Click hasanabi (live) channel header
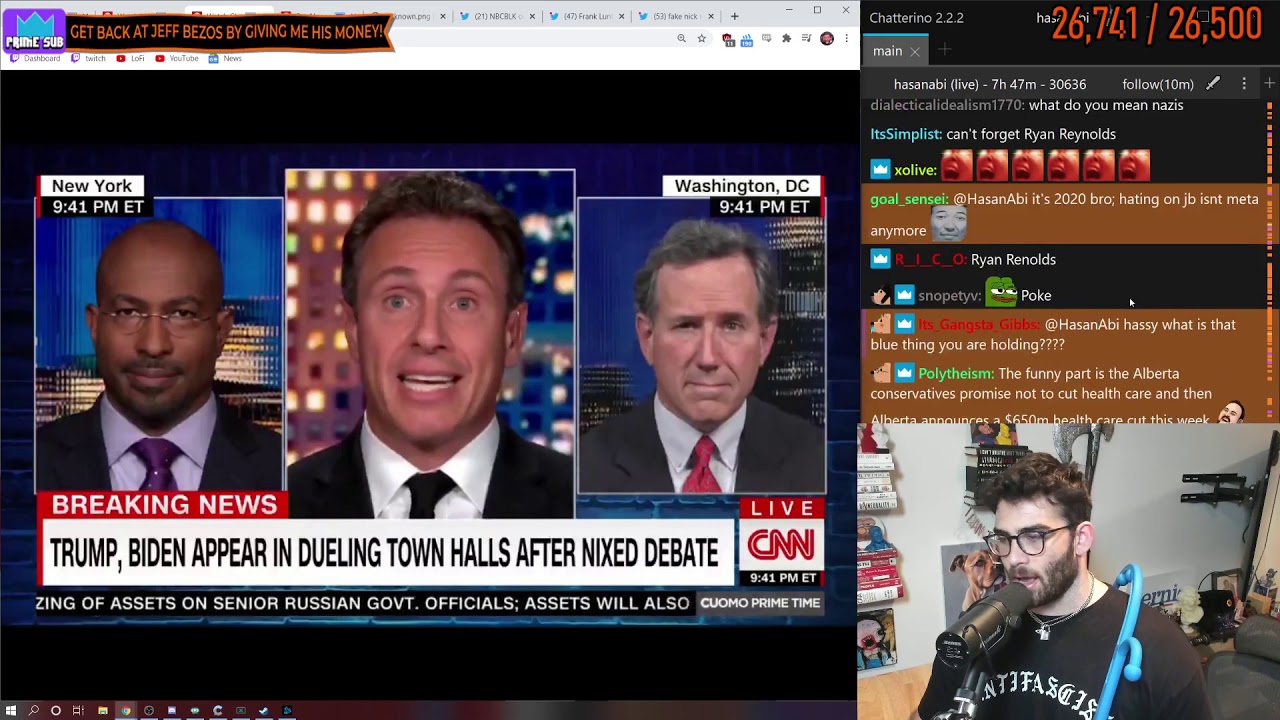Viewport: 1280px width, 720px height. pos(989,84)
